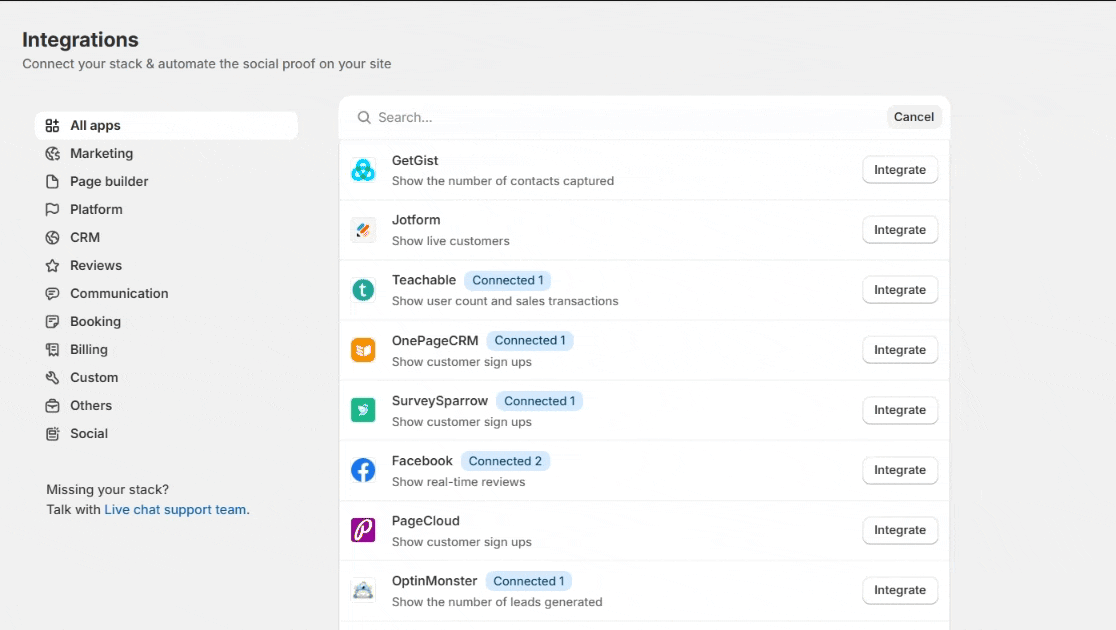1116x630 pixels.
Task: Click the Teachable app logo
Action: [x=363, y=290]
